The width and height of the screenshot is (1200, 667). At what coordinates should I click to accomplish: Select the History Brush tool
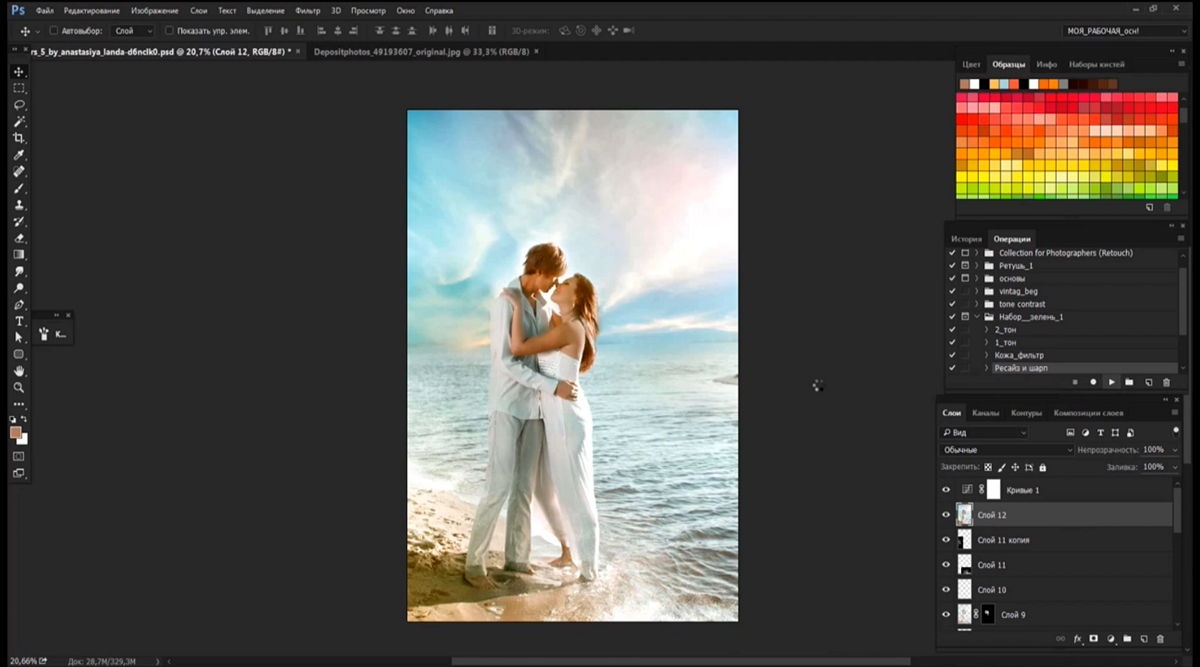pos(19,221)
